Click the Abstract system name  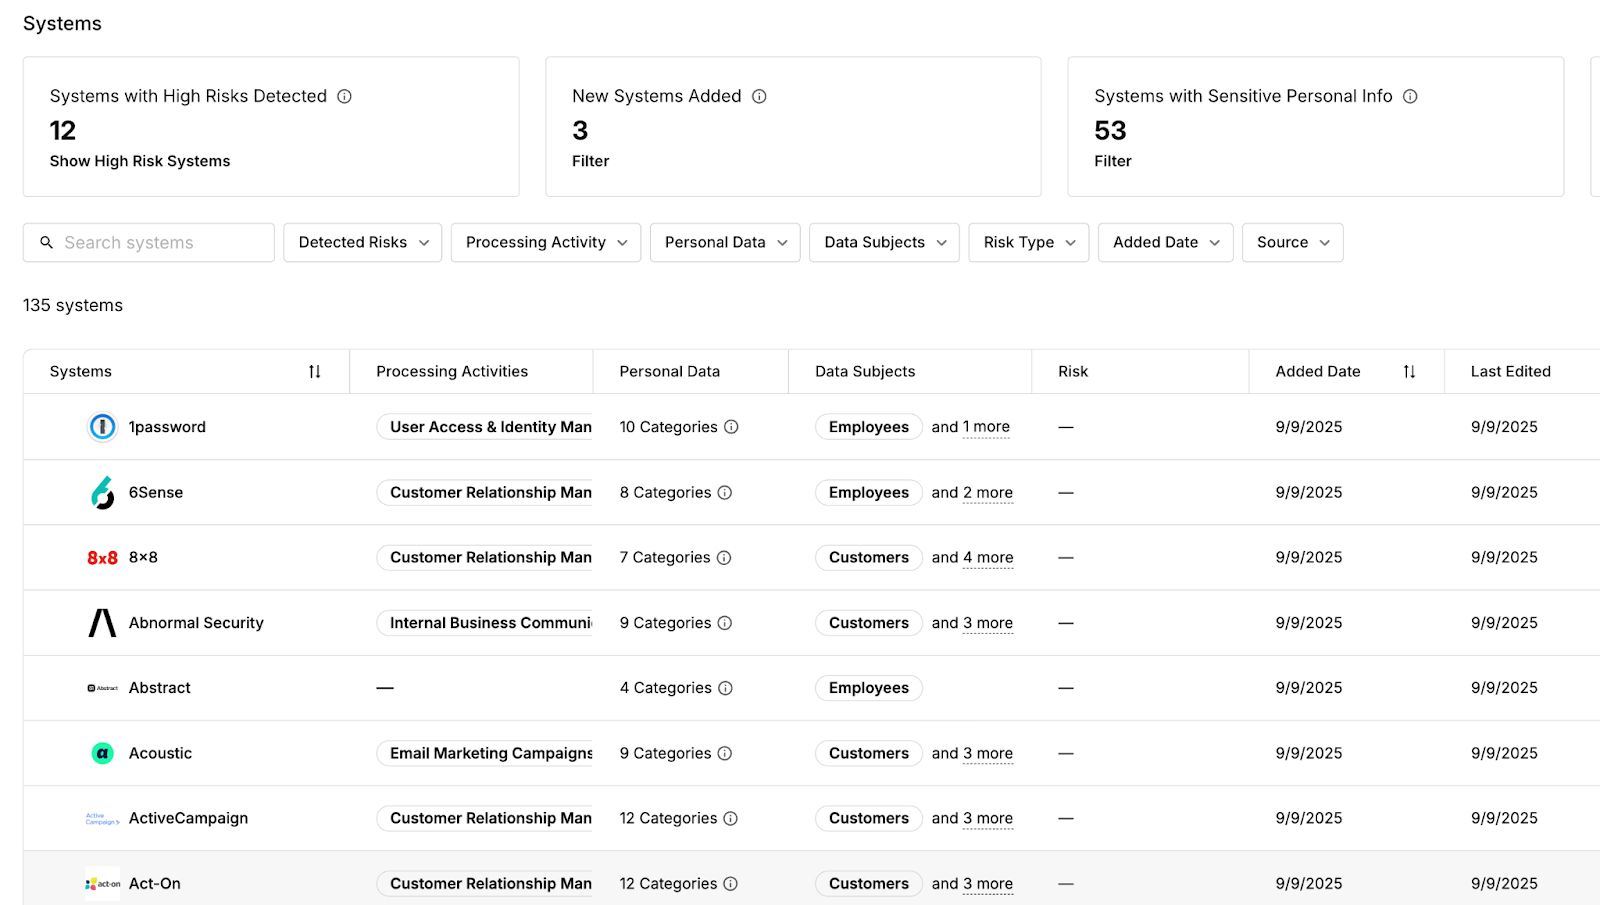[160, 688]
